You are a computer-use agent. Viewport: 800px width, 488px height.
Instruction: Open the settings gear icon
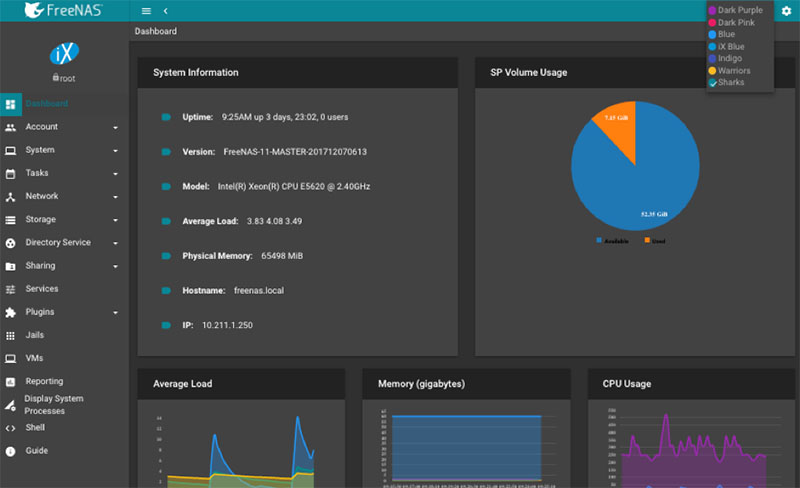coord(786,11)
